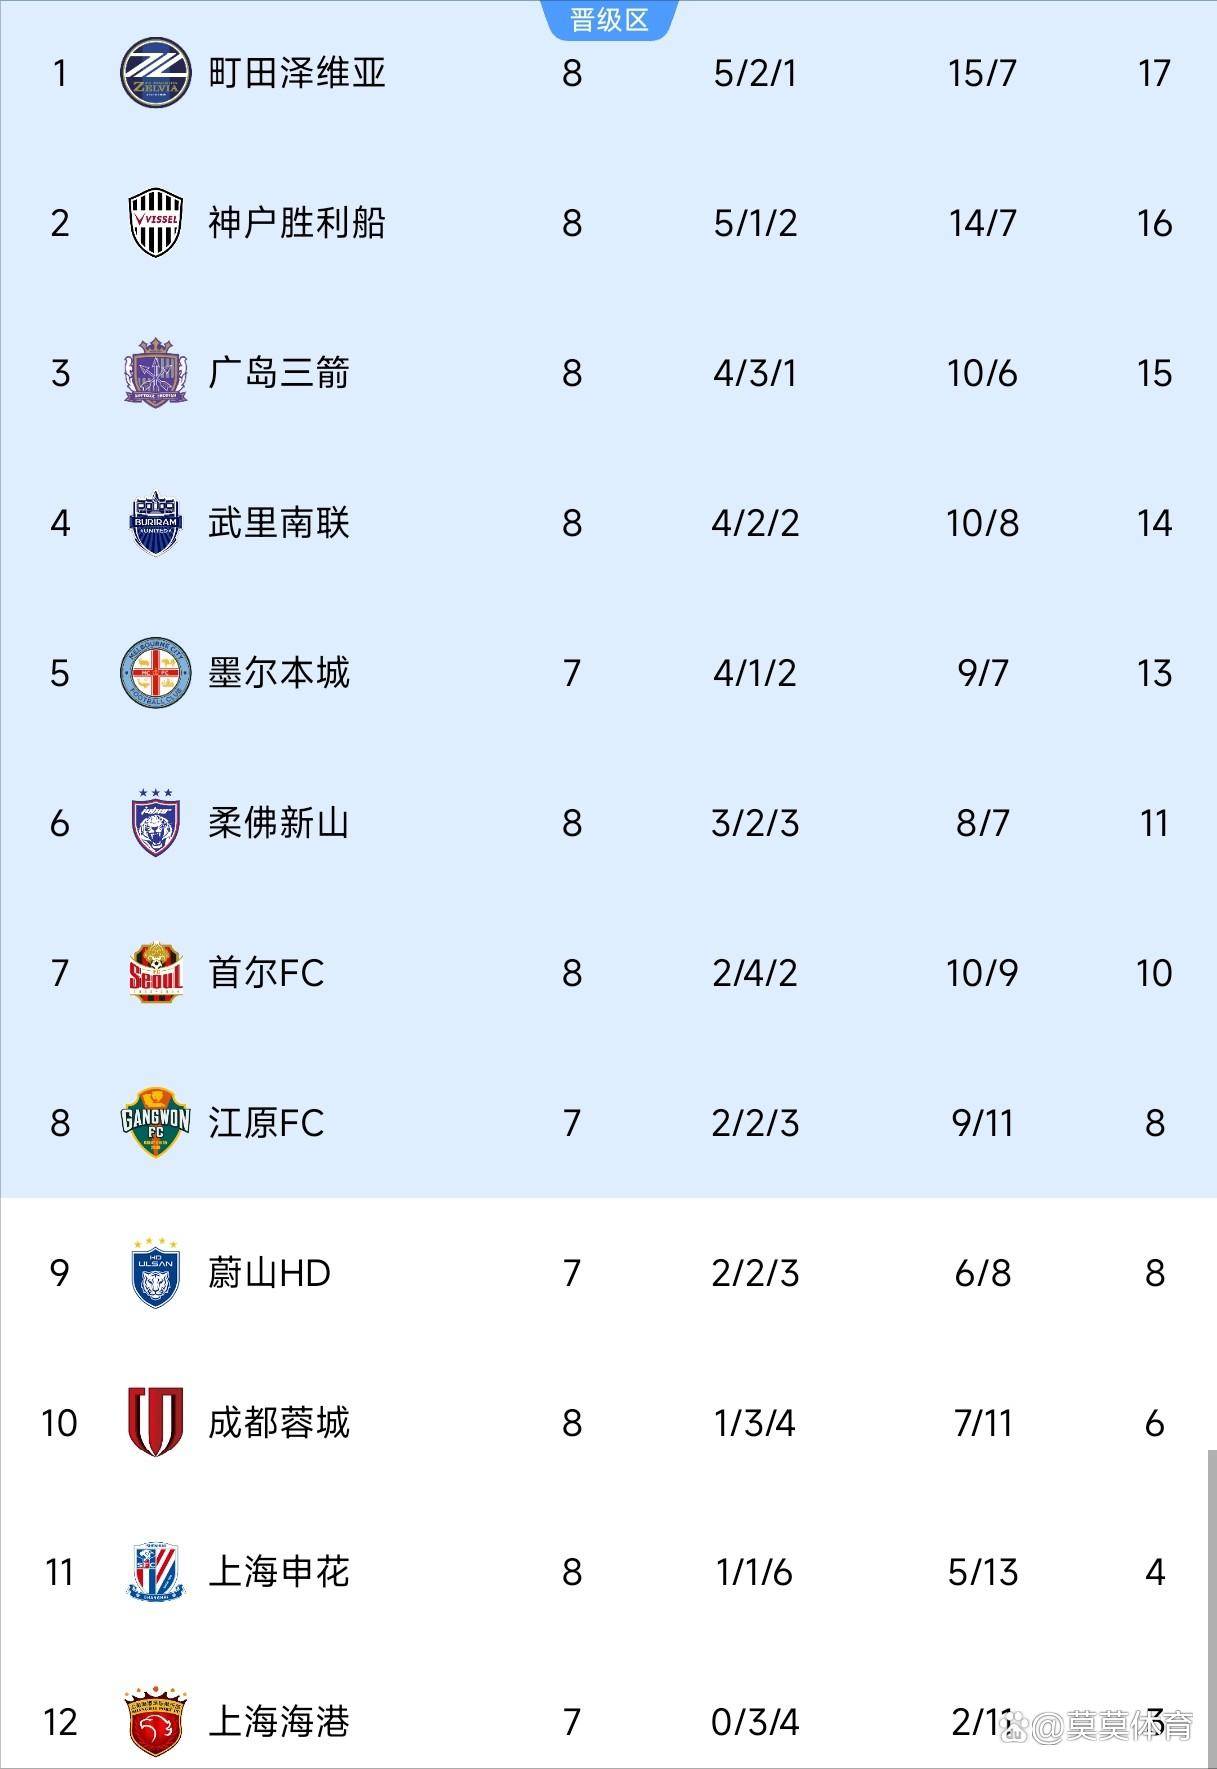The height and width of the screenshot is (1769, 1217).
Task: Click the Melbourne City round logo
Action: (155, 673)
